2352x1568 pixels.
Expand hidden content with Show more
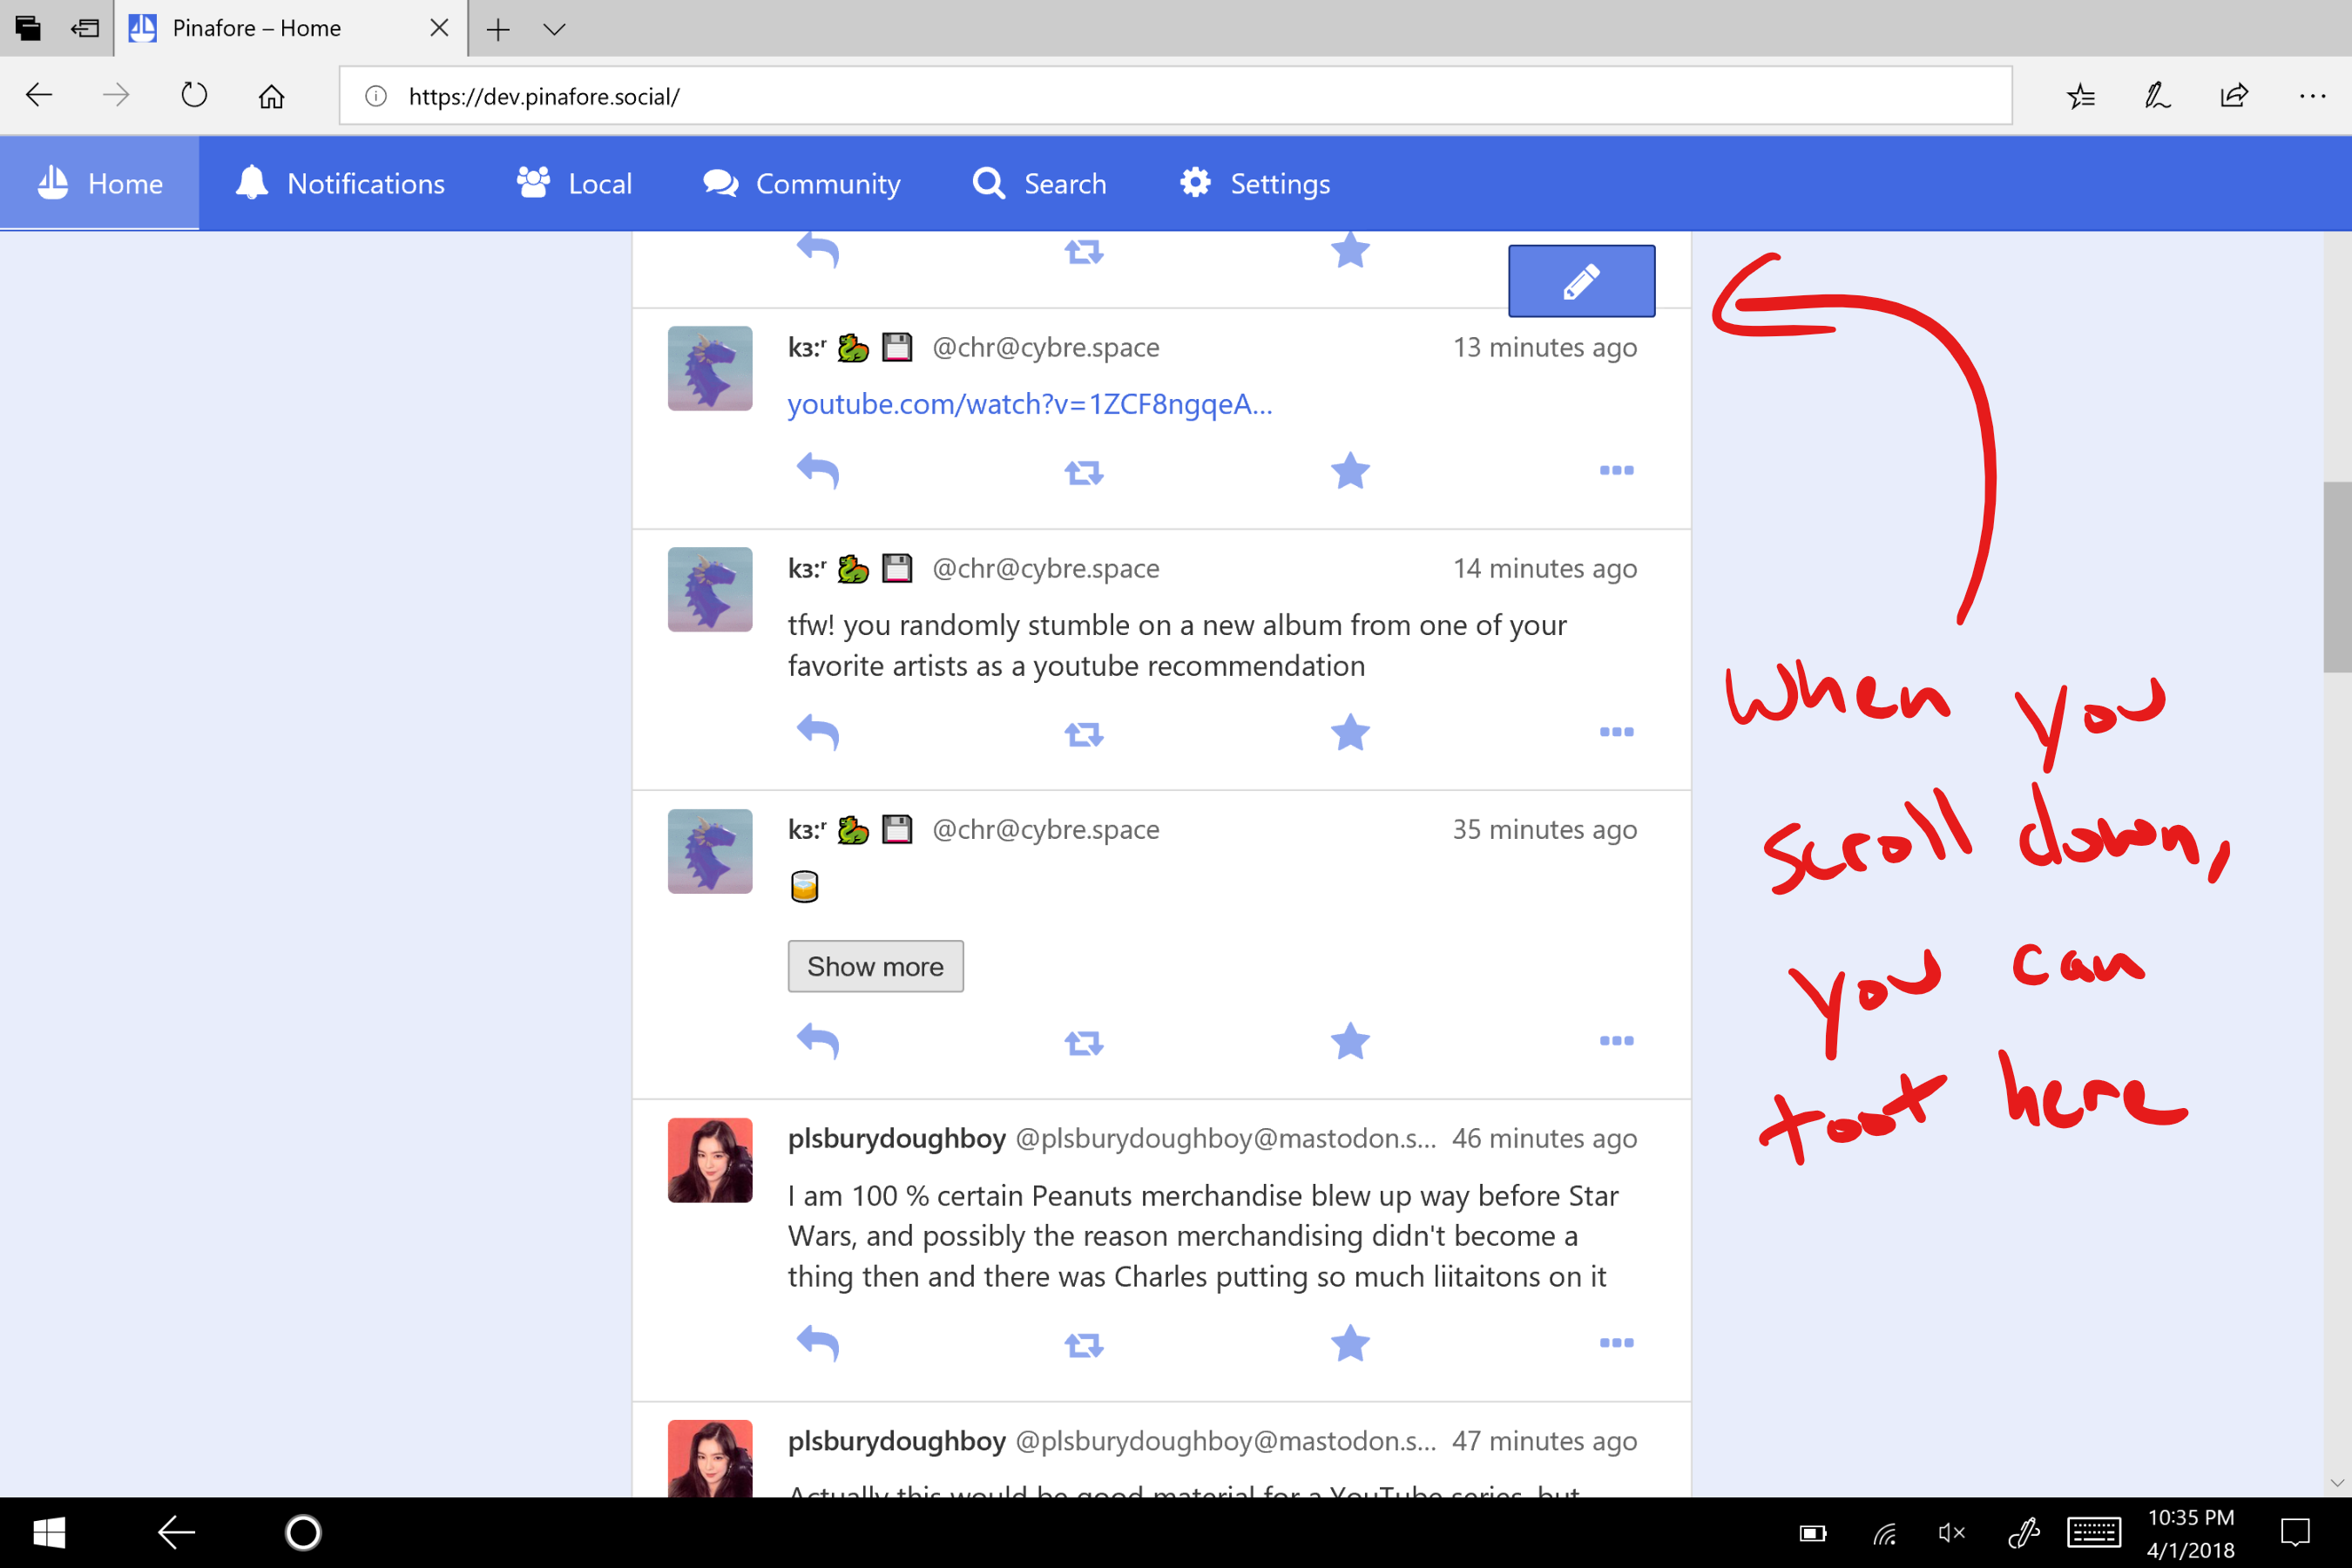pos(875,966)
